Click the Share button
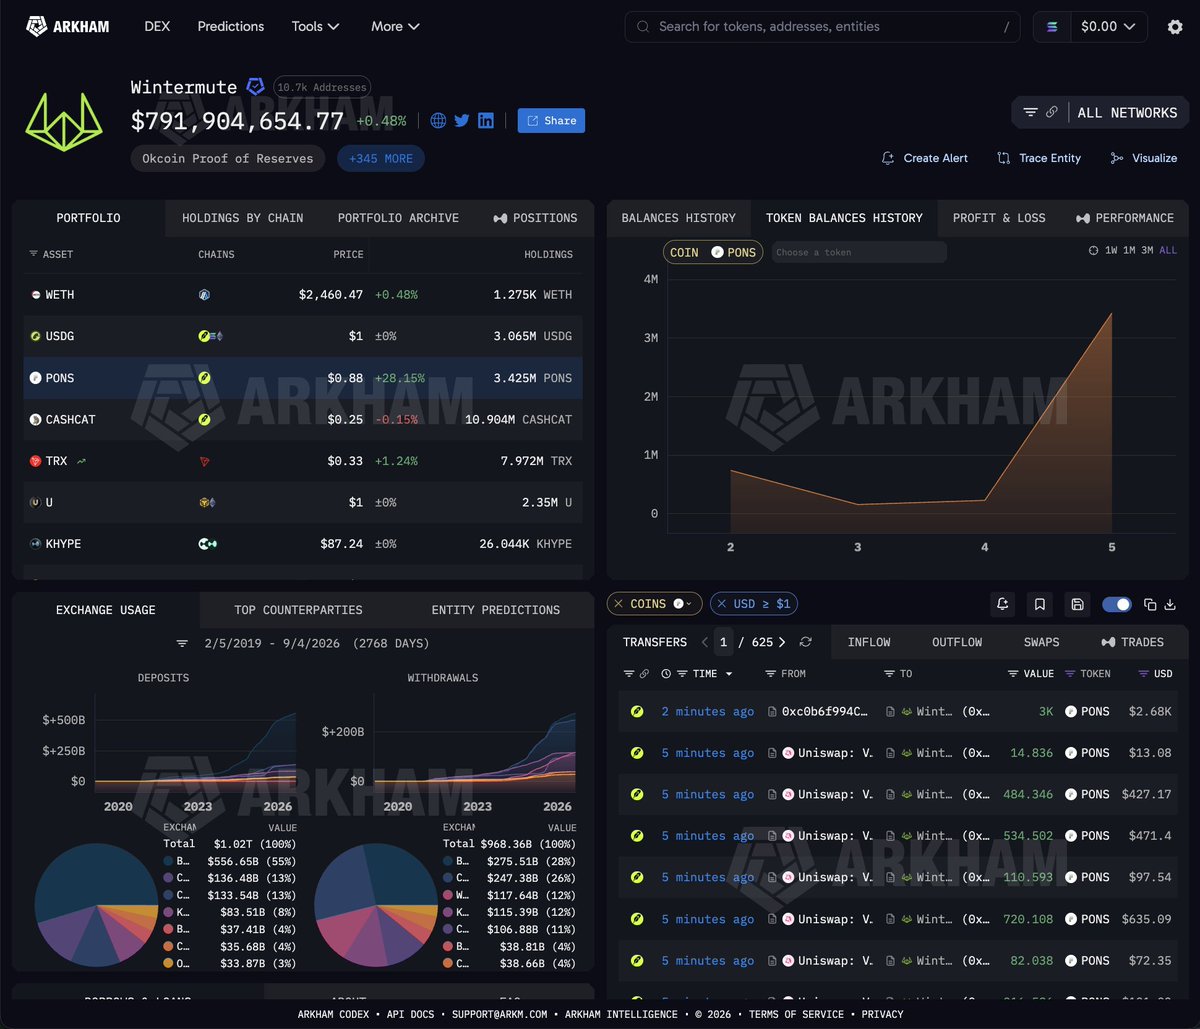This screenshot has width=1200, height=1029. [551, 120]
